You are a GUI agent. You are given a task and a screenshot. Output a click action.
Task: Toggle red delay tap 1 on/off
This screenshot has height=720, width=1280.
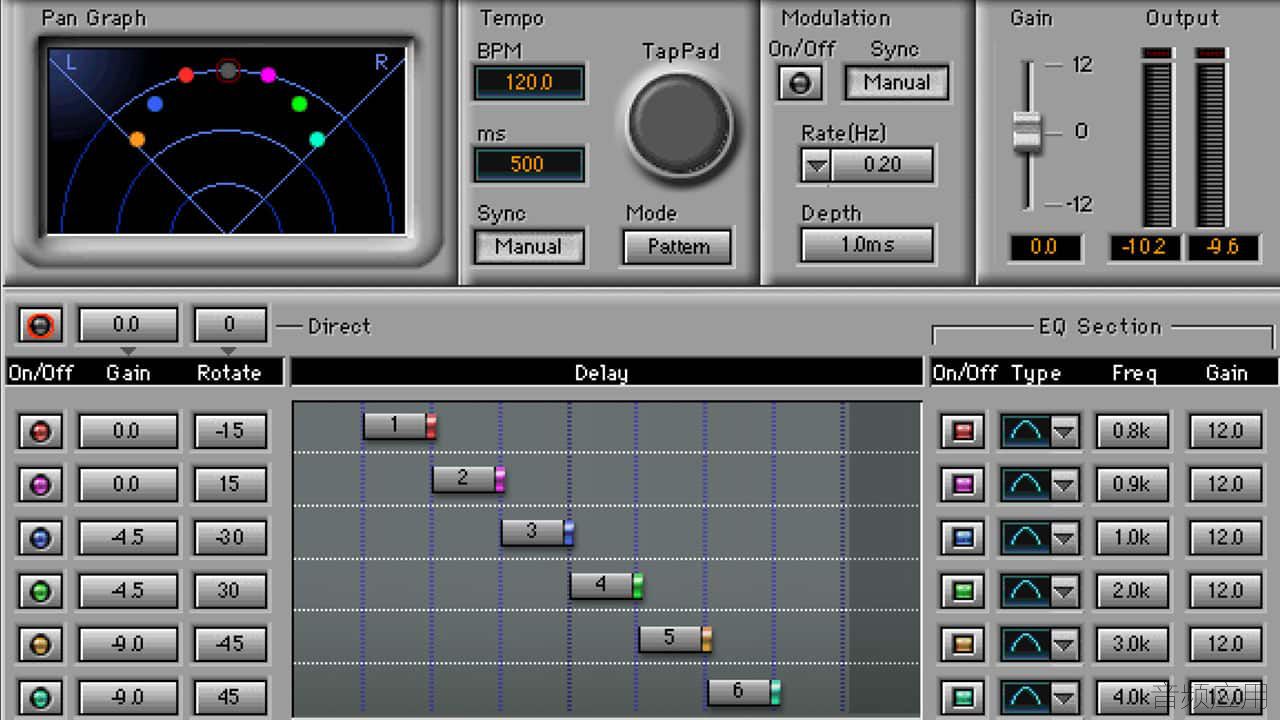41,432
